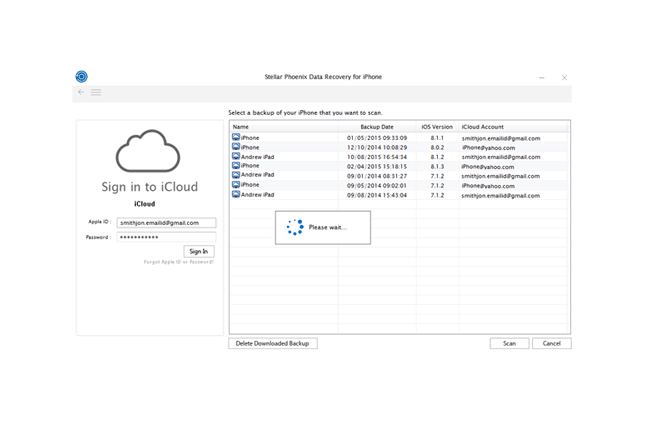Click iOS version 8.0.2 cell
645x421 pixels.
click(x=437, y=147)
